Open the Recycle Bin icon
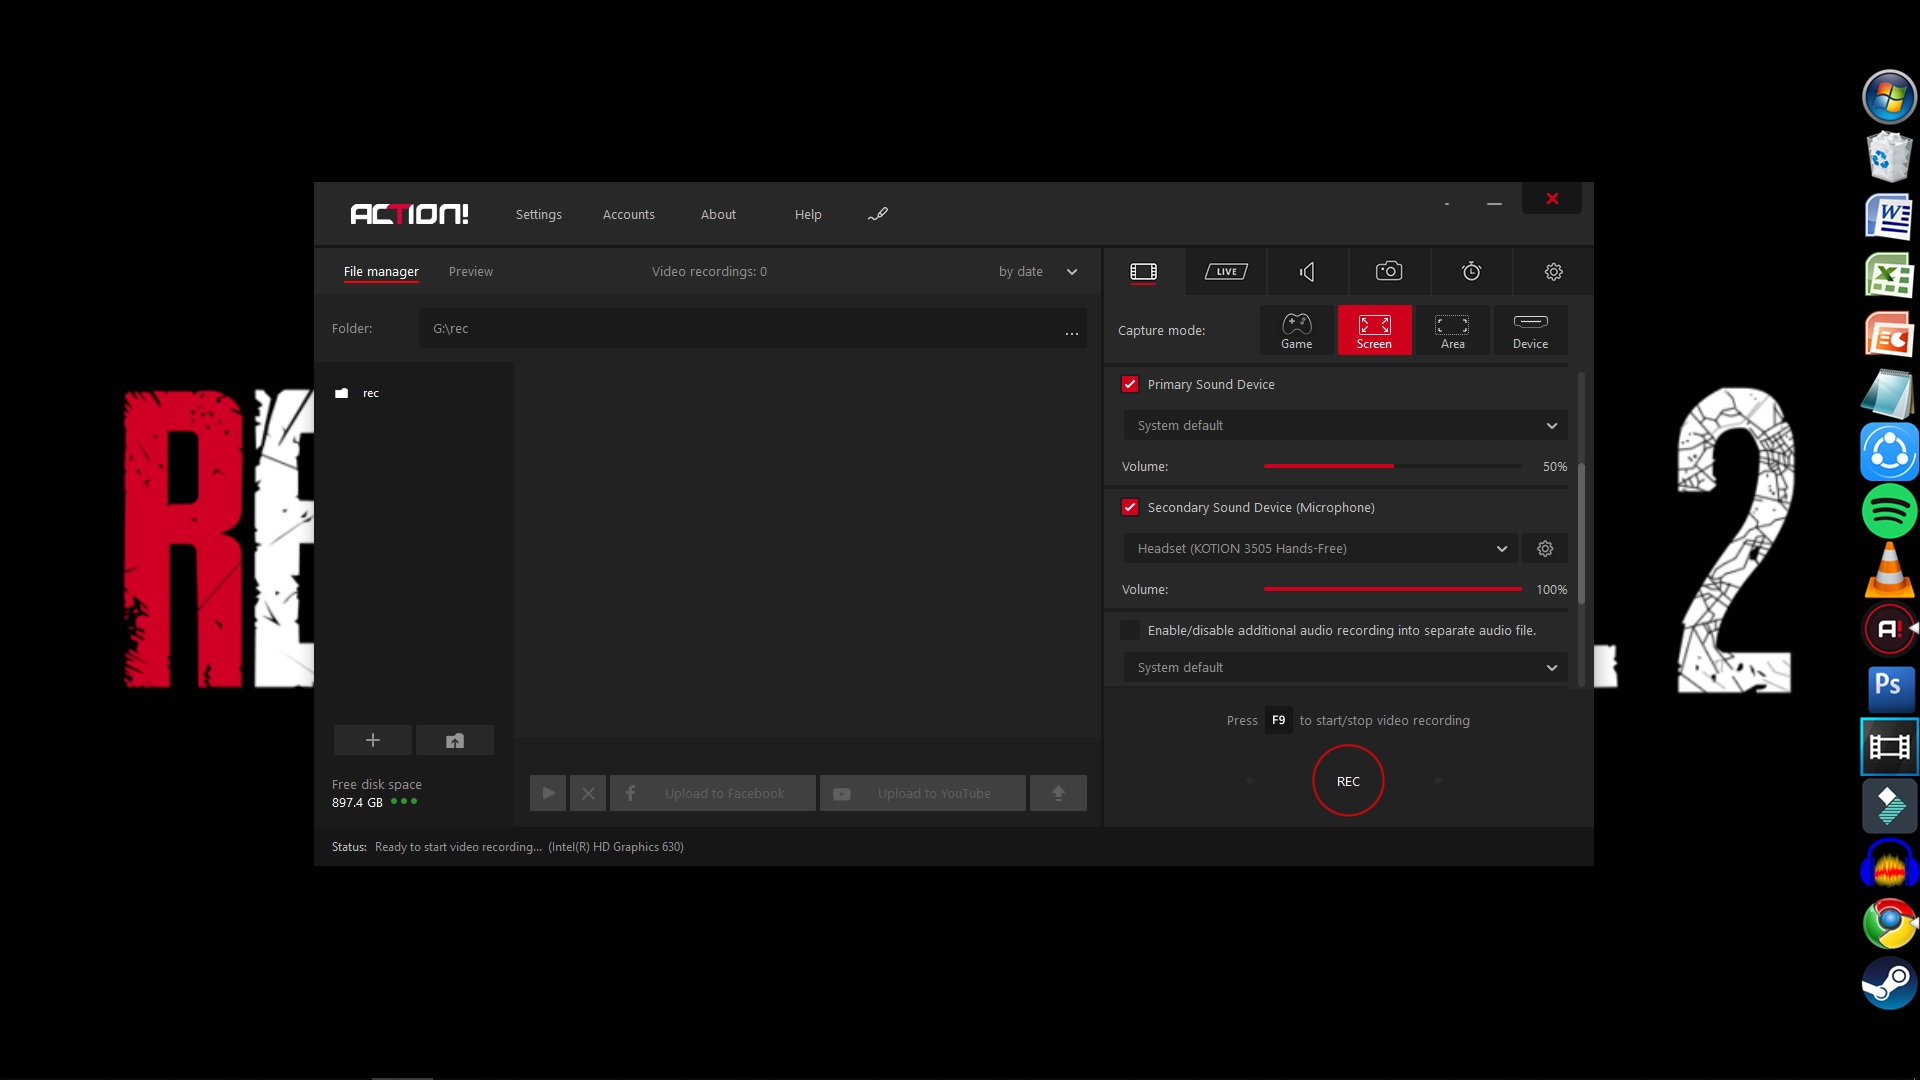1920x1080 pixels. (1889, 156)
